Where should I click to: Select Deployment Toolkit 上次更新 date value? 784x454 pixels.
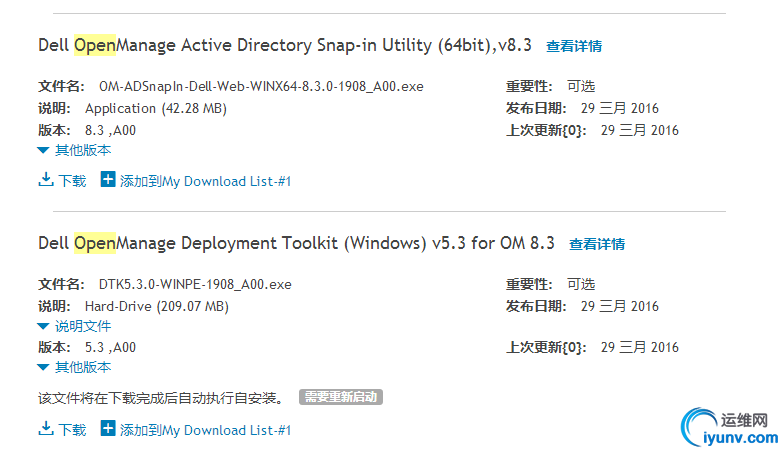(x=640, y=348)
